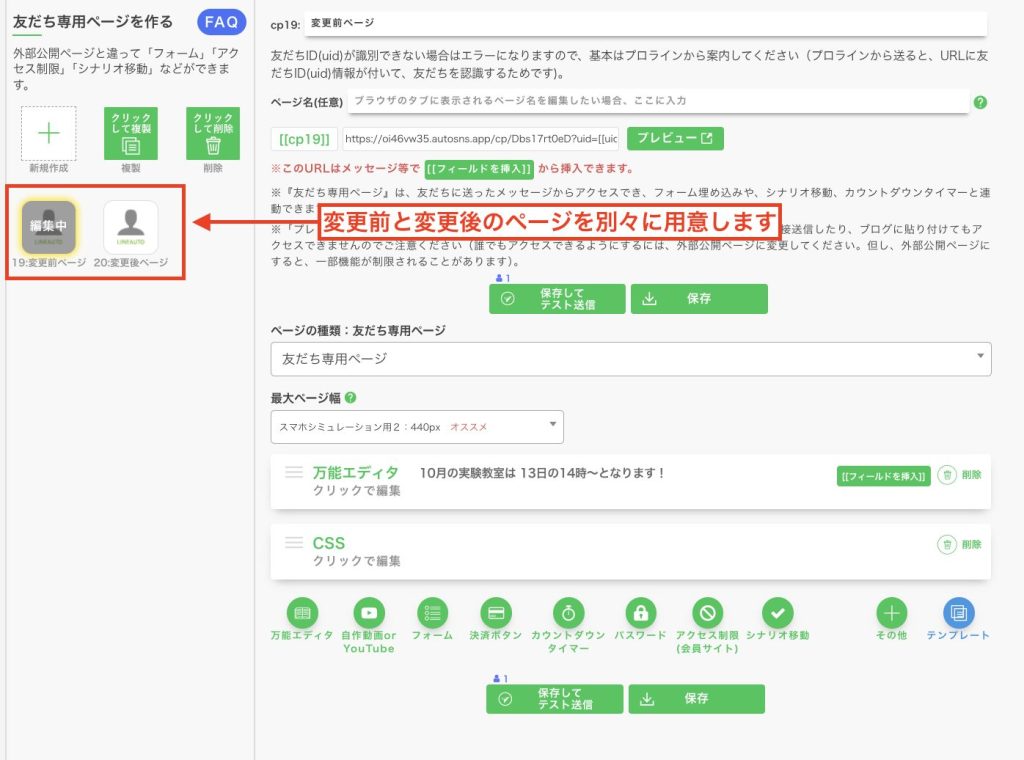The width and height of the screenshot is (1024, 760).
Task: Open the テンプレート icon
Action: tap(958, 612)
